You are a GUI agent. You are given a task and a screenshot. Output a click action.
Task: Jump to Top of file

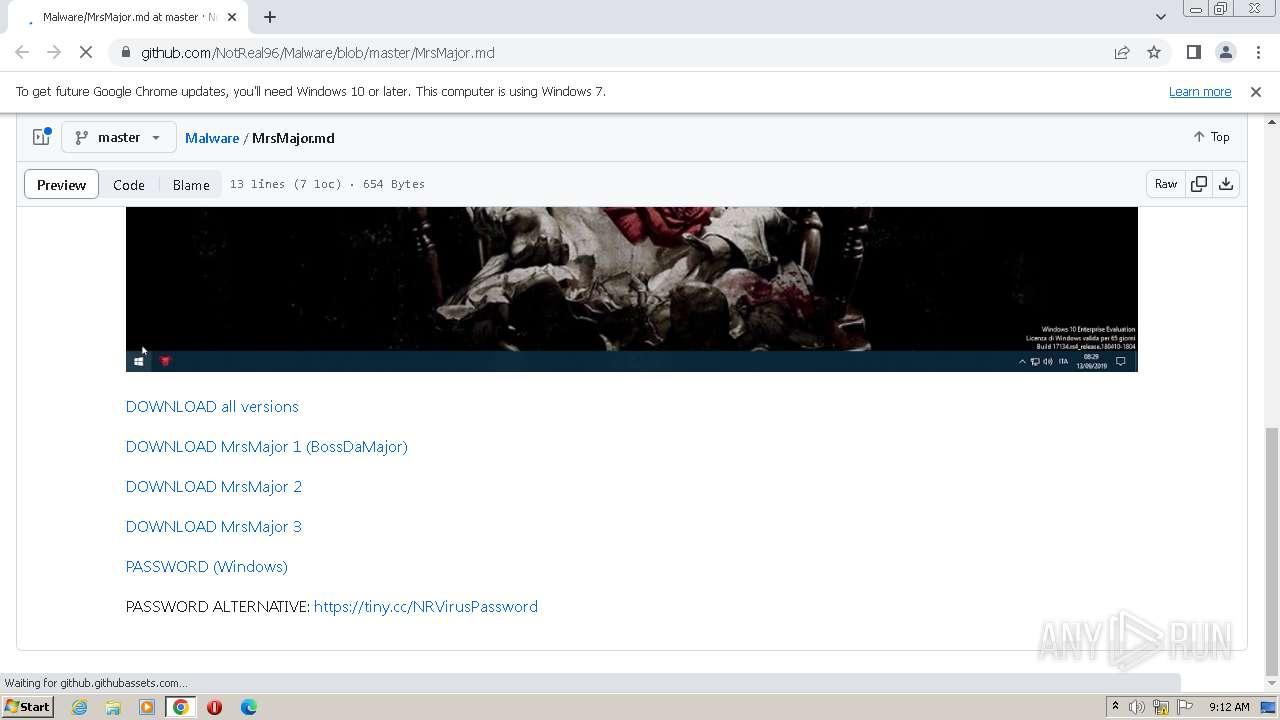(x=1211, y=137)
